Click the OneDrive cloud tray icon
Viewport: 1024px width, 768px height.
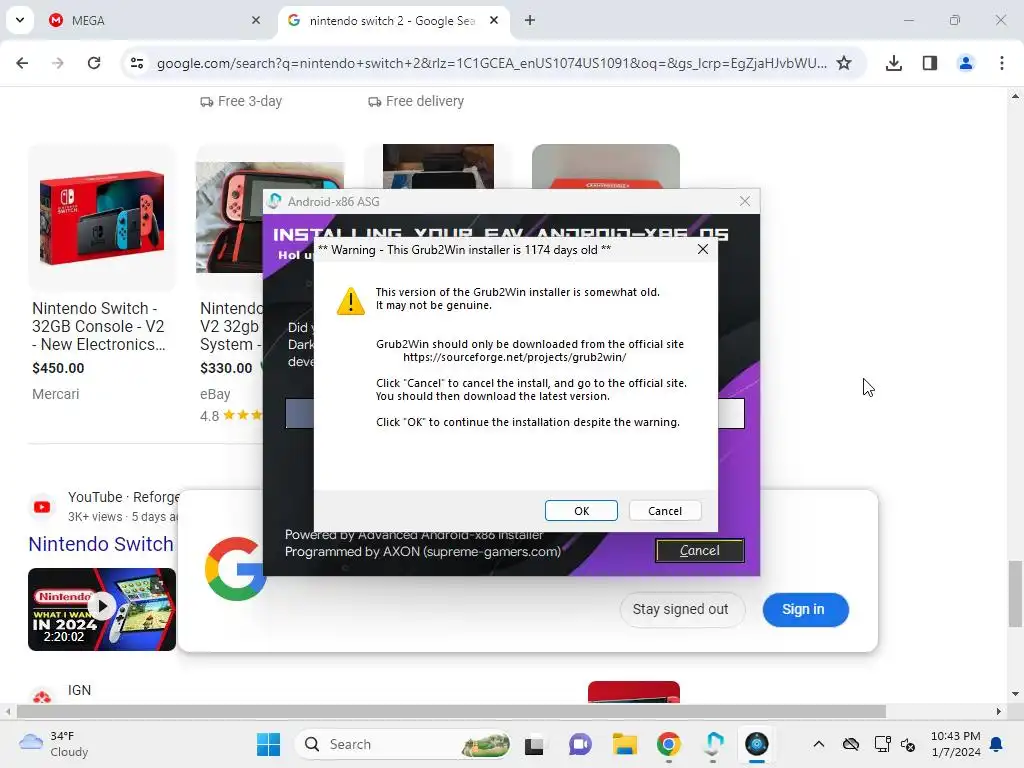click(x=850, y=744)
